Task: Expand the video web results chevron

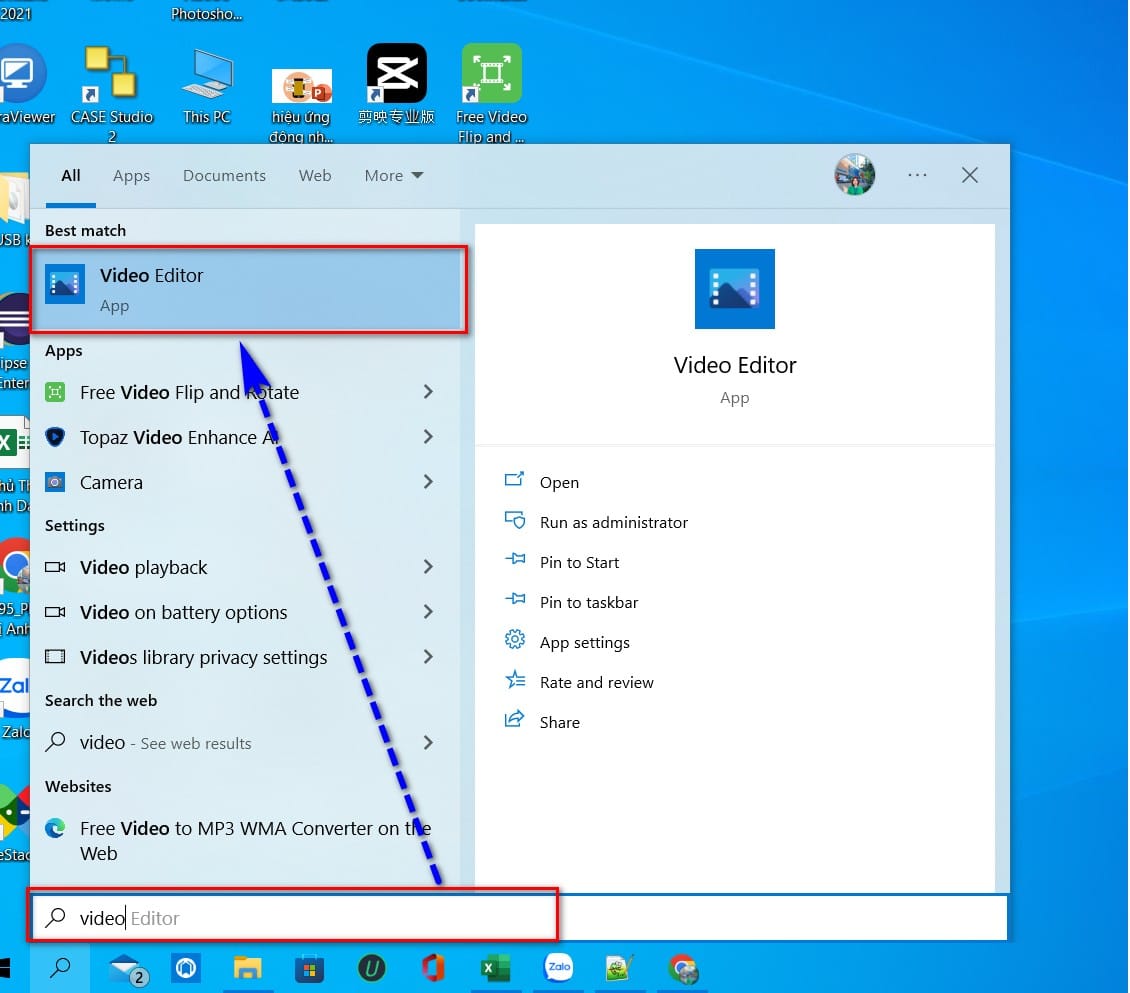Action: point(428,742)
